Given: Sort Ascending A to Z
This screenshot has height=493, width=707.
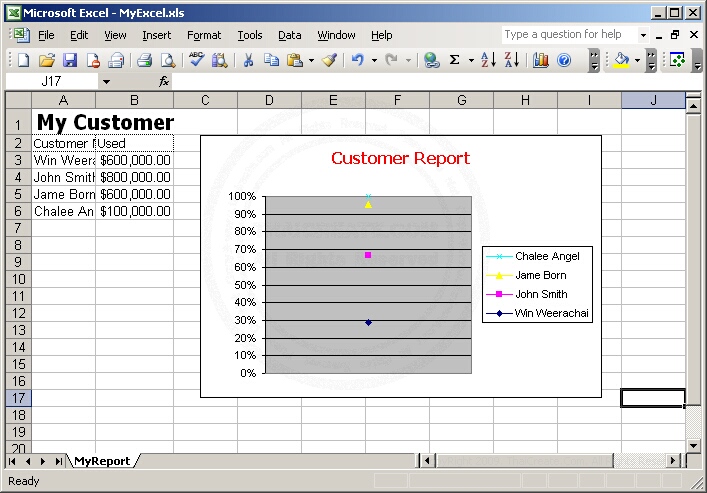Looking at the screenshot, I should click(x=488, y=60).
